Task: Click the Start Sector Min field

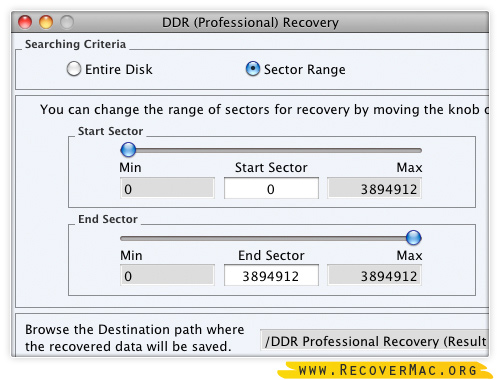Action: point(167,188)
